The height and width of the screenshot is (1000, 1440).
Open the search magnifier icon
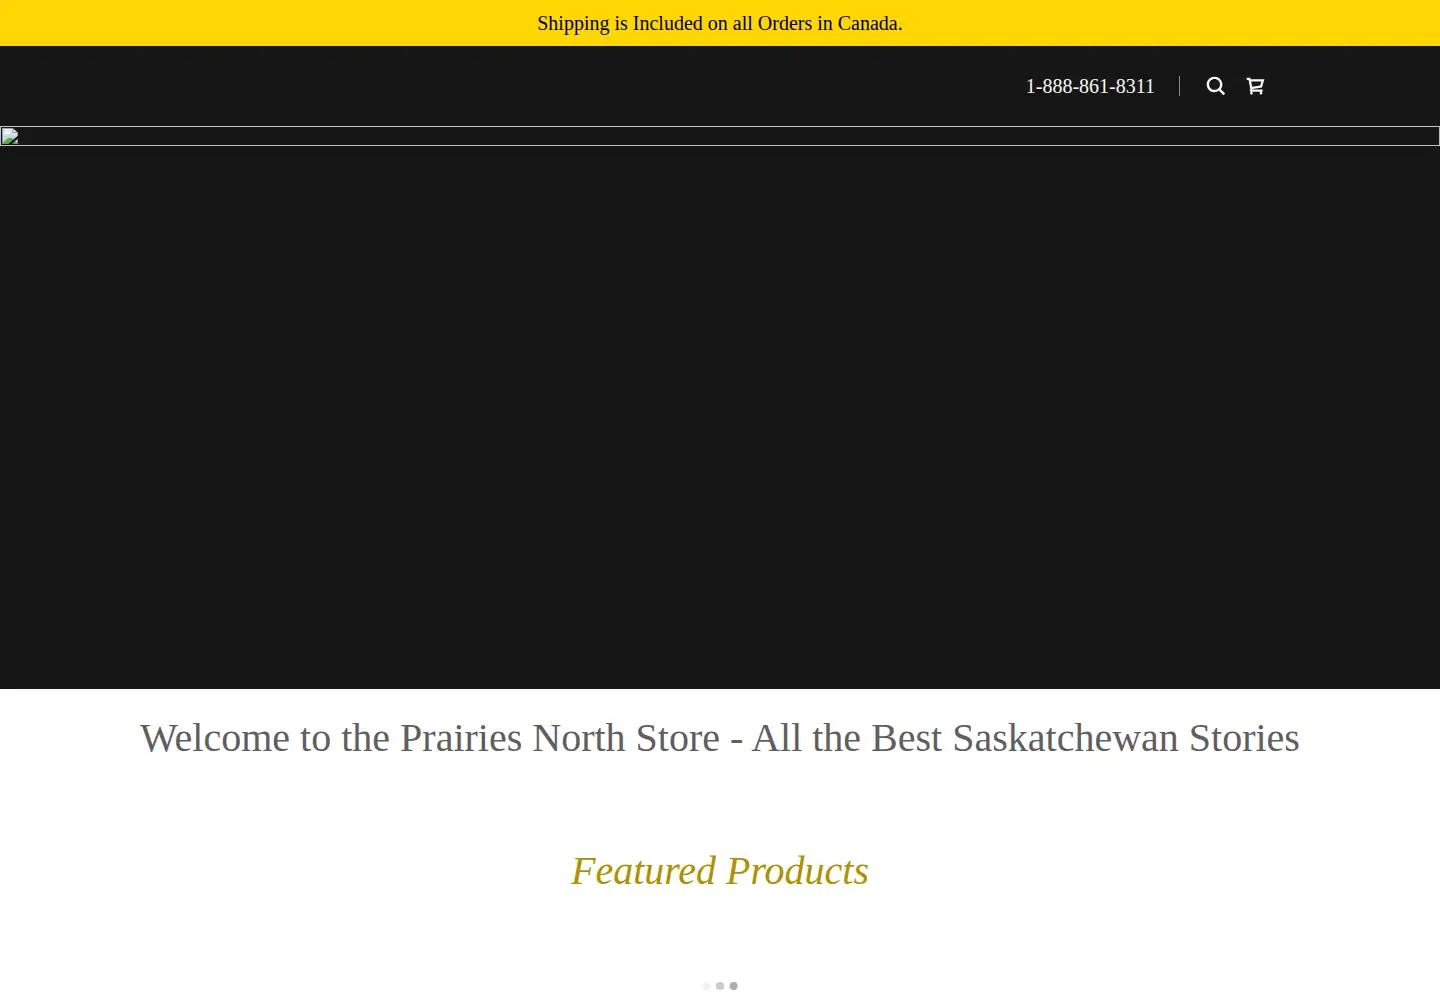1215,86
